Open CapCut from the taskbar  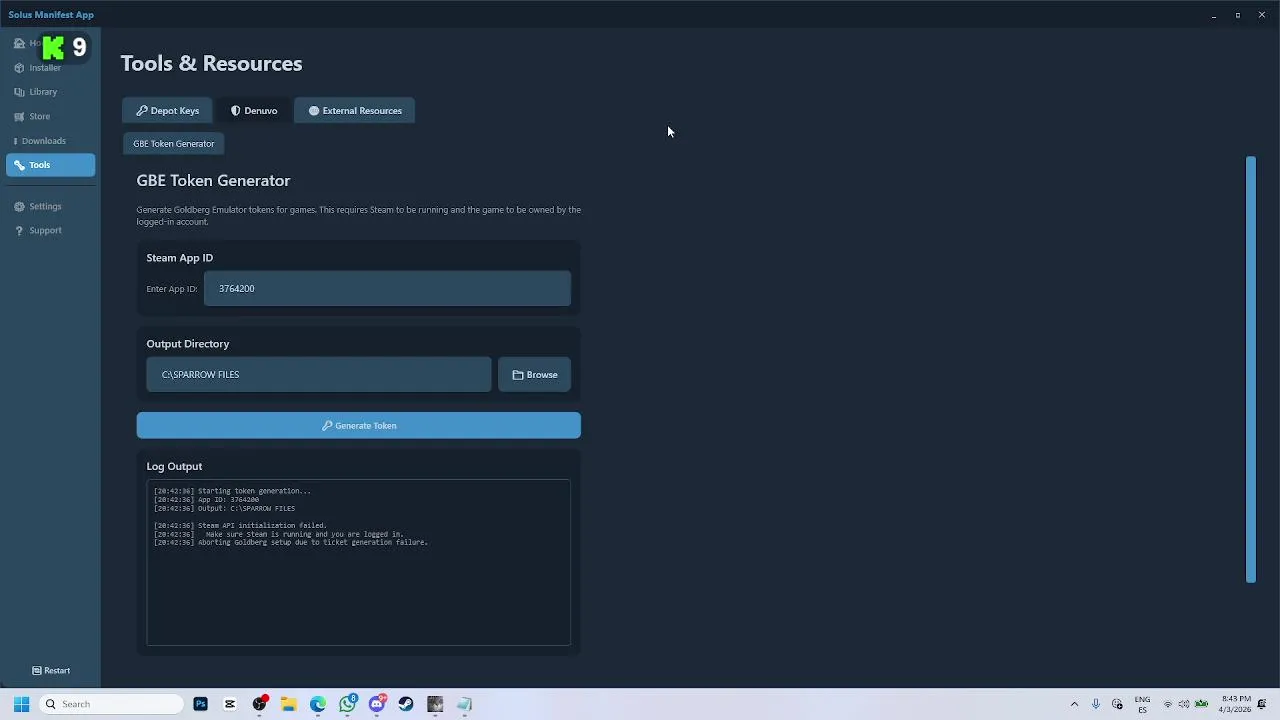pos(230,704)
